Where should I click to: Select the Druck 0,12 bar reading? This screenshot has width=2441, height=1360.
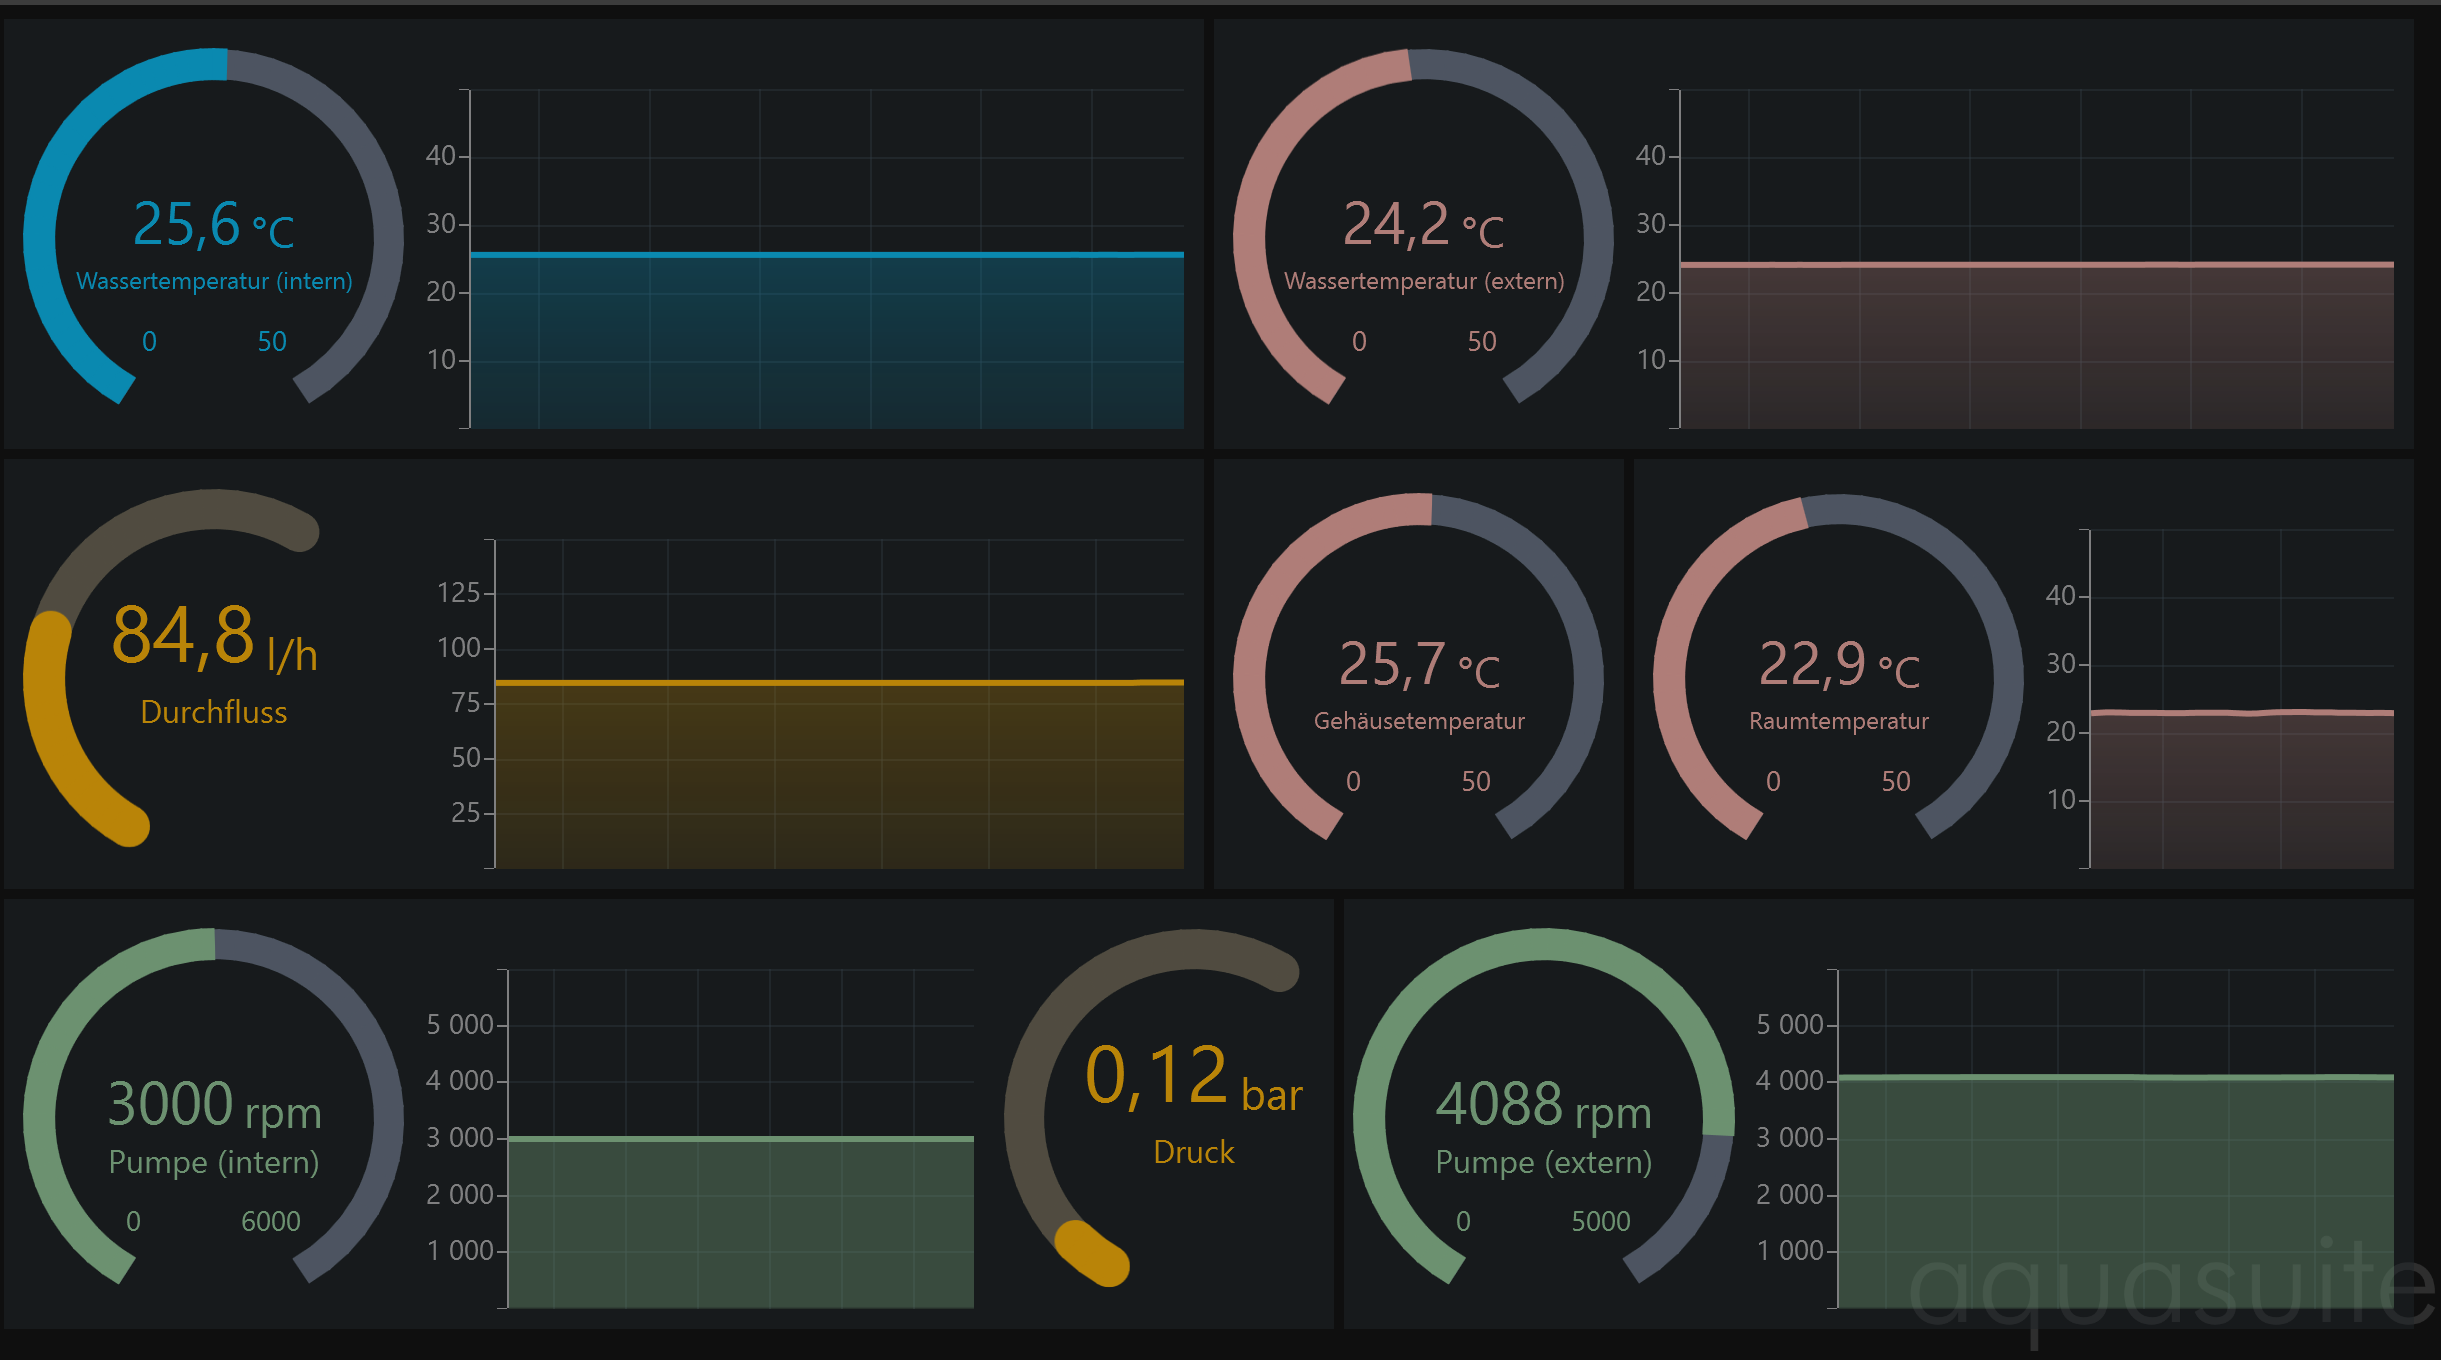click(1192, 1077)
